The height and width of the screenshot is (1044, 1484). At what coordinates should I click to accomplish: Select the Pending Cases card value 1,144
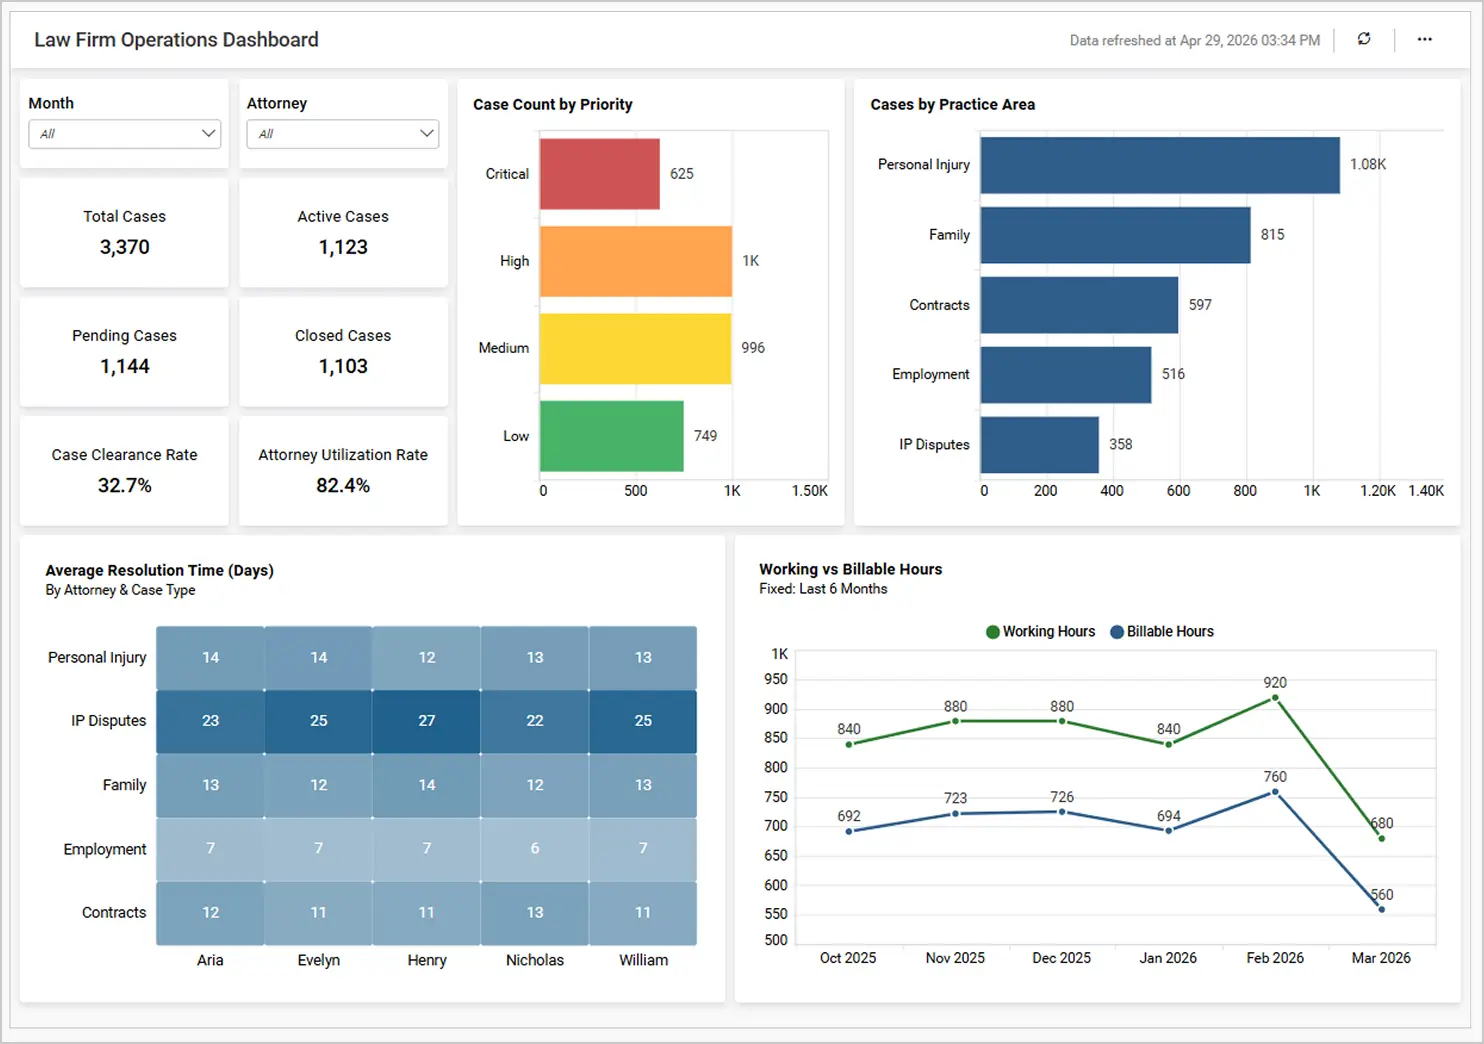pyautogui.click(x=125, y=366)
